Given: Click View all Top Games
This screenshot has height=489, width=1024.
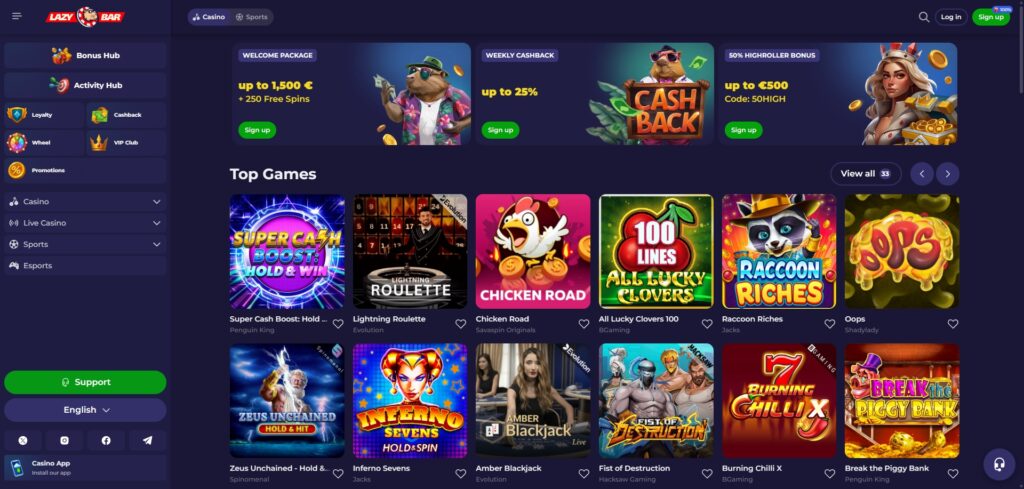Looking at the screenshot, I should point(865,174).
